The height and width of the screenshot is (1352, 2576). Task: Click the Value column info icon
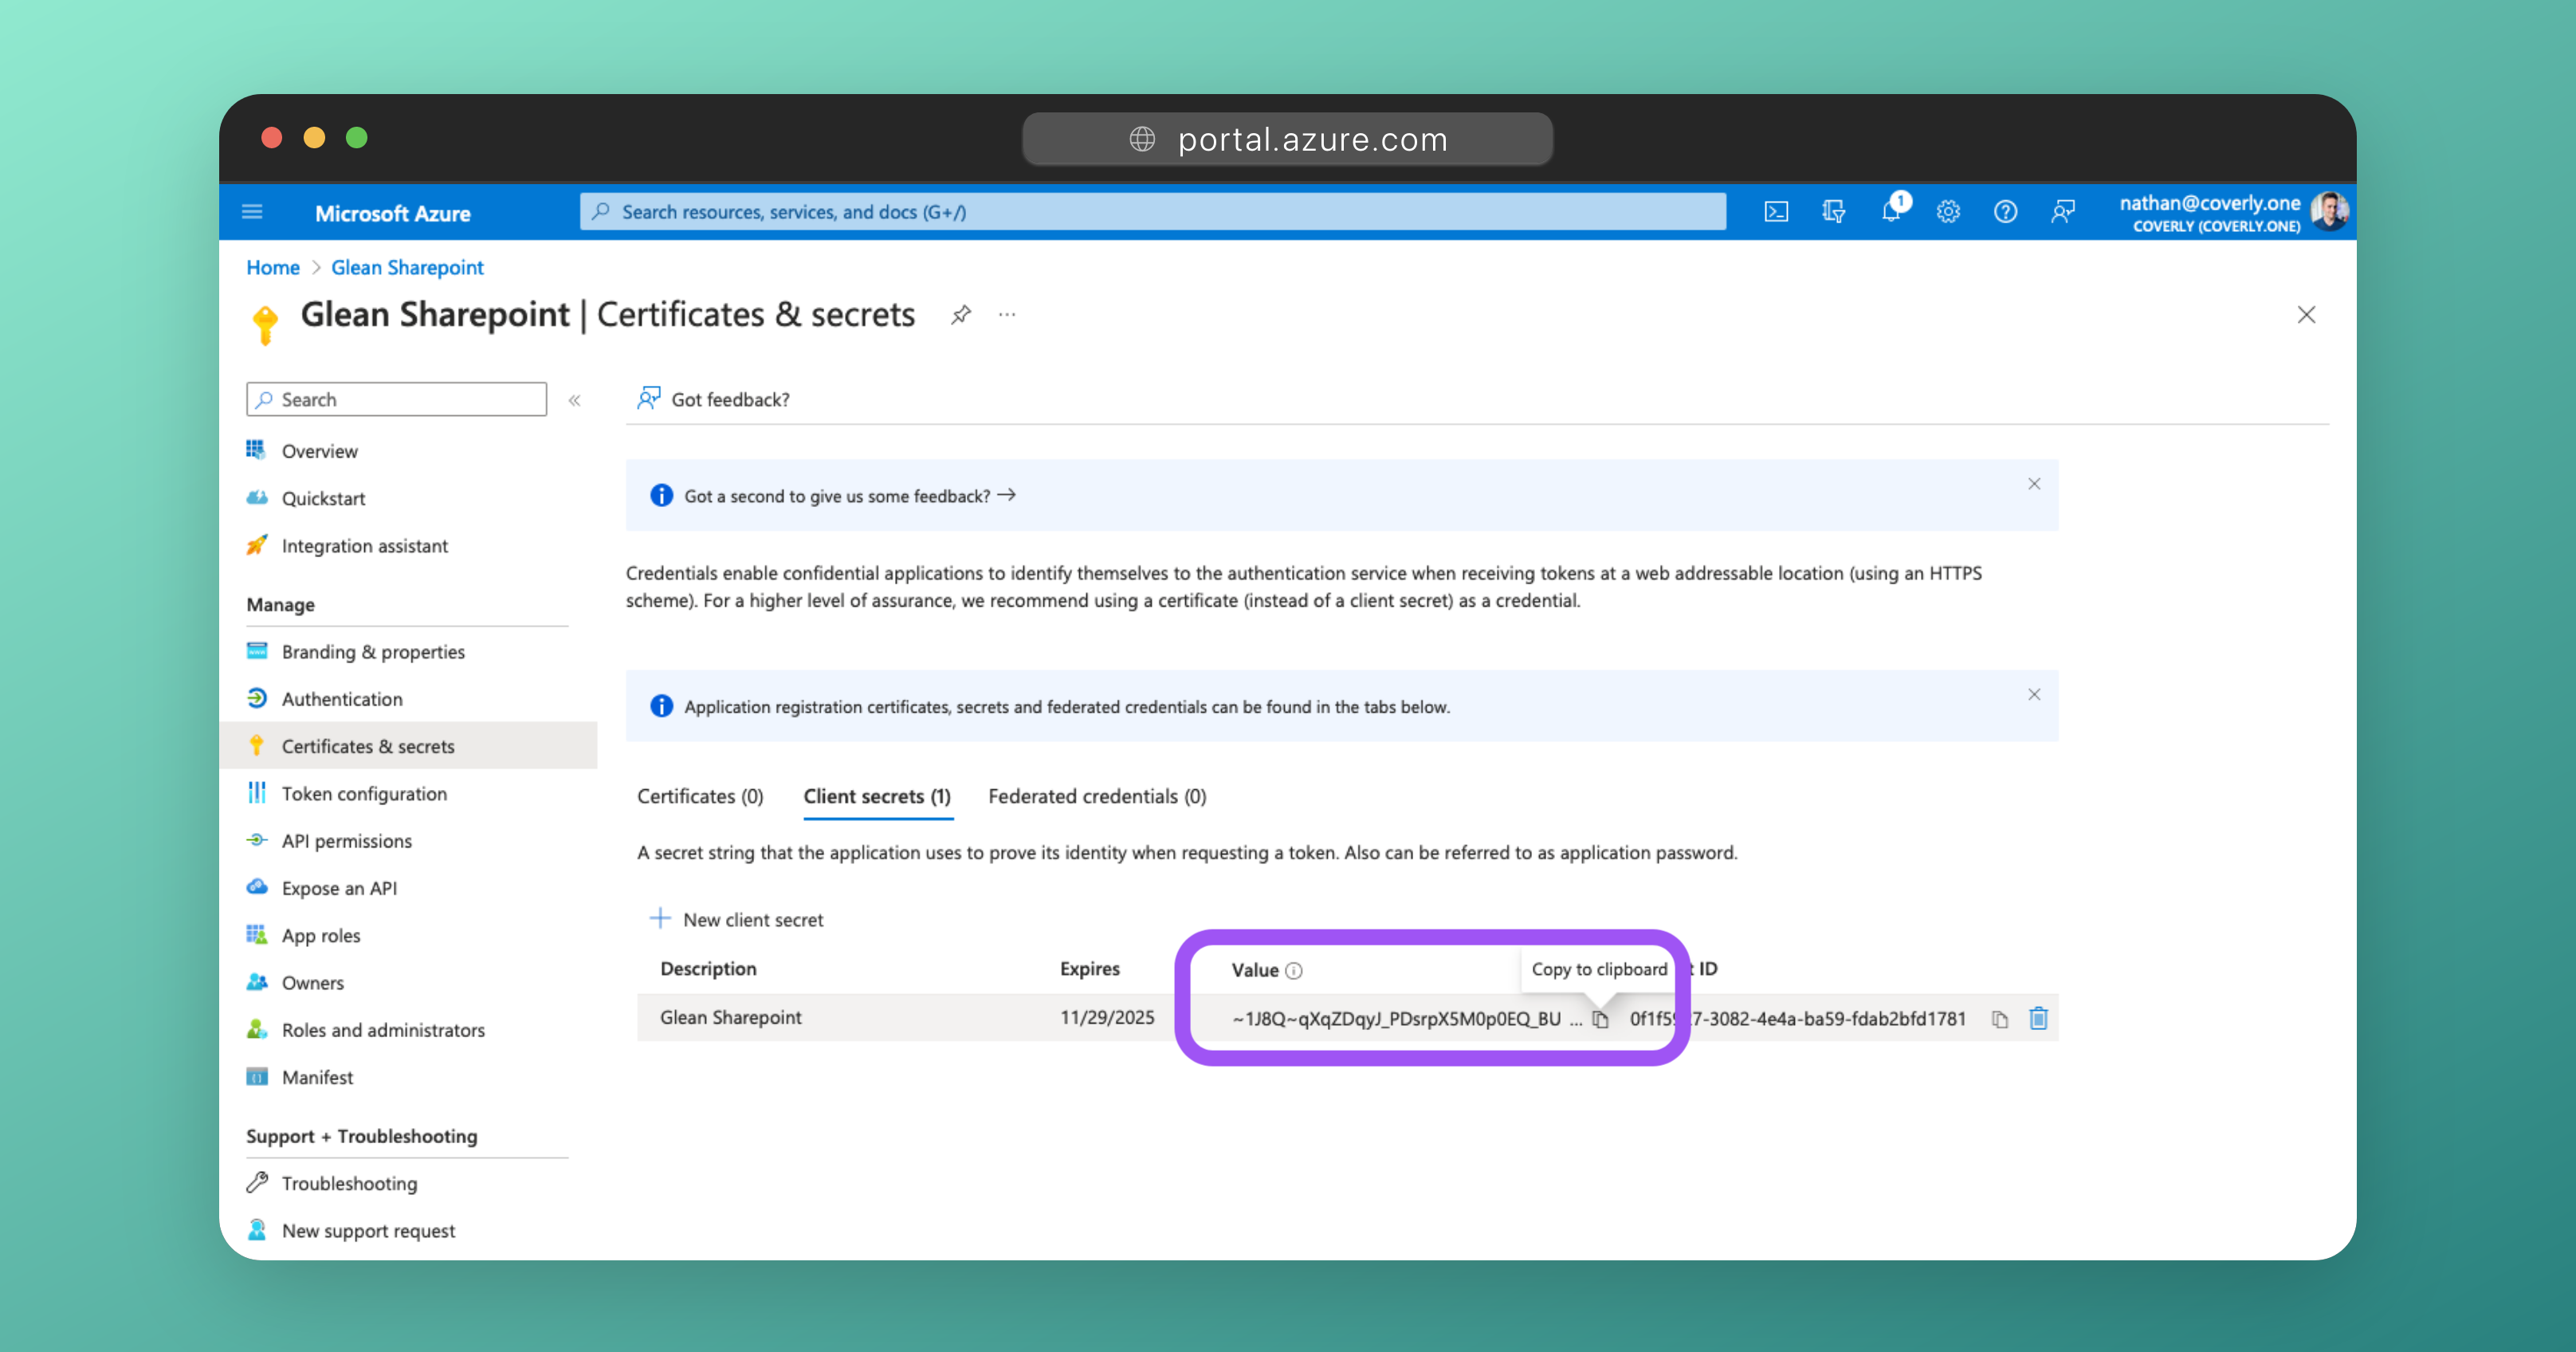click(1294, 971)
